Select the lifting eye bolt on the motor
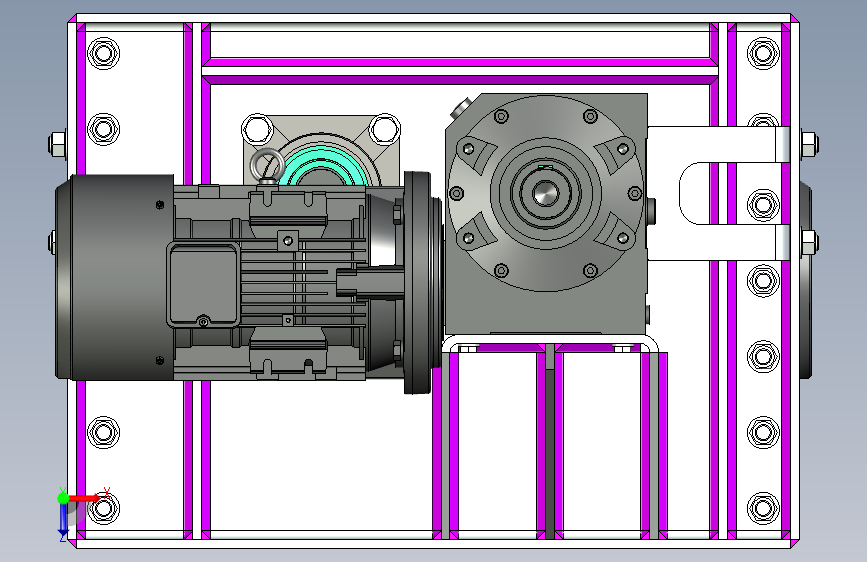 point(267,166)
